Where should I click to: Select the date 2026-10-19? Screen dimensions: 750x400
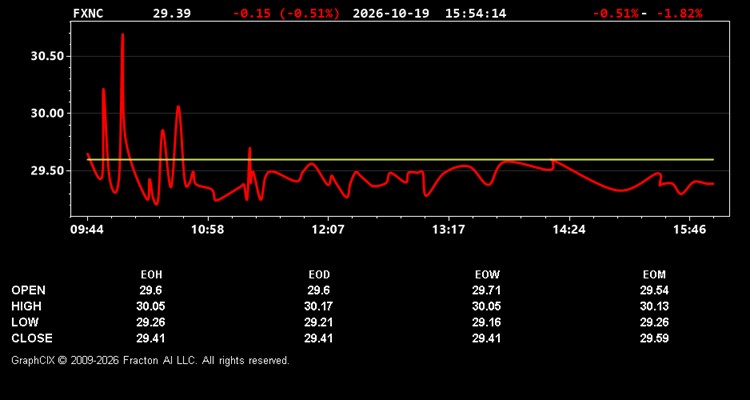[x=392, y=13]
